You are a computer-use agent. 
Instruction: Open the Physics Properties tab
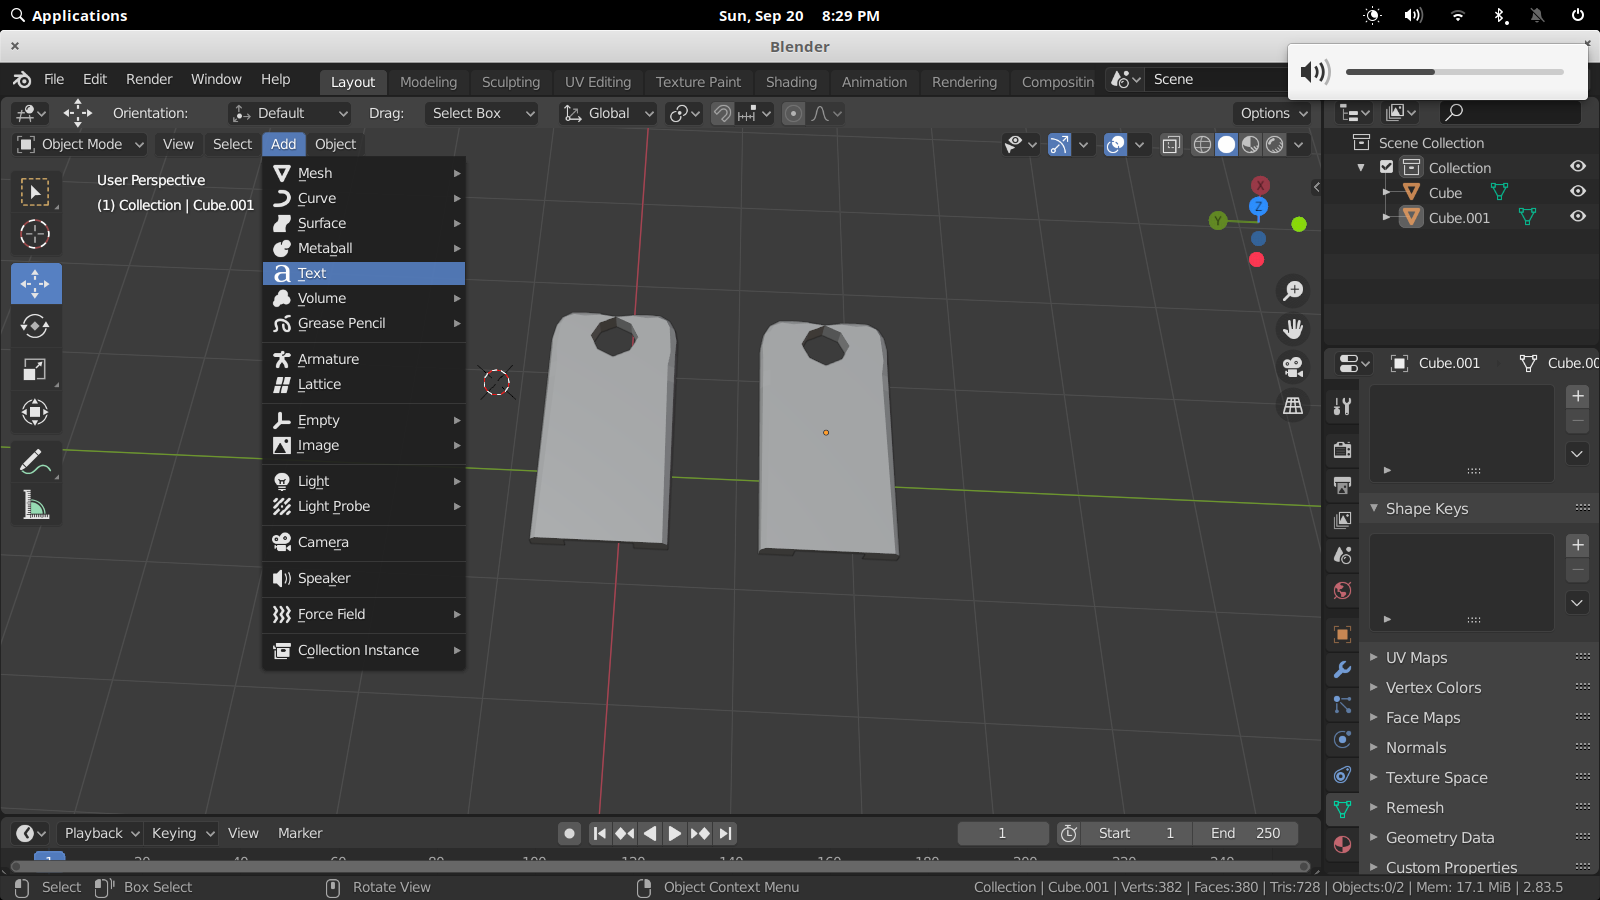tap(1342, 740)
